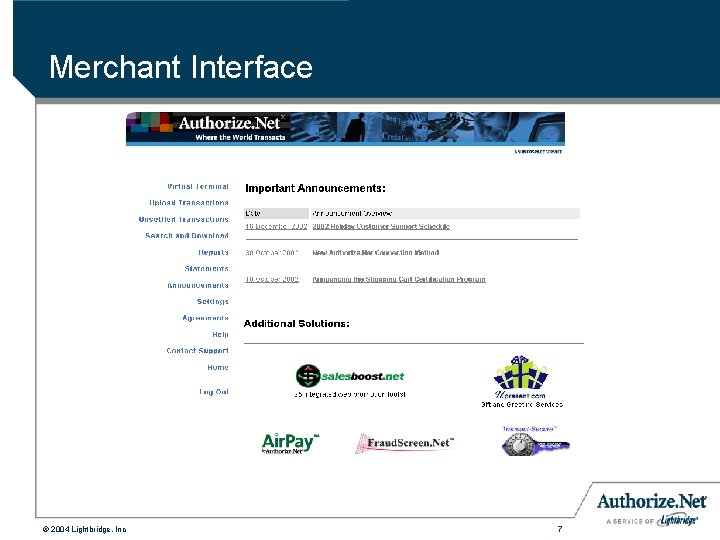Click the small link under the banner
Viewport: 720px width, 540px height.
[x=538, y=151]
